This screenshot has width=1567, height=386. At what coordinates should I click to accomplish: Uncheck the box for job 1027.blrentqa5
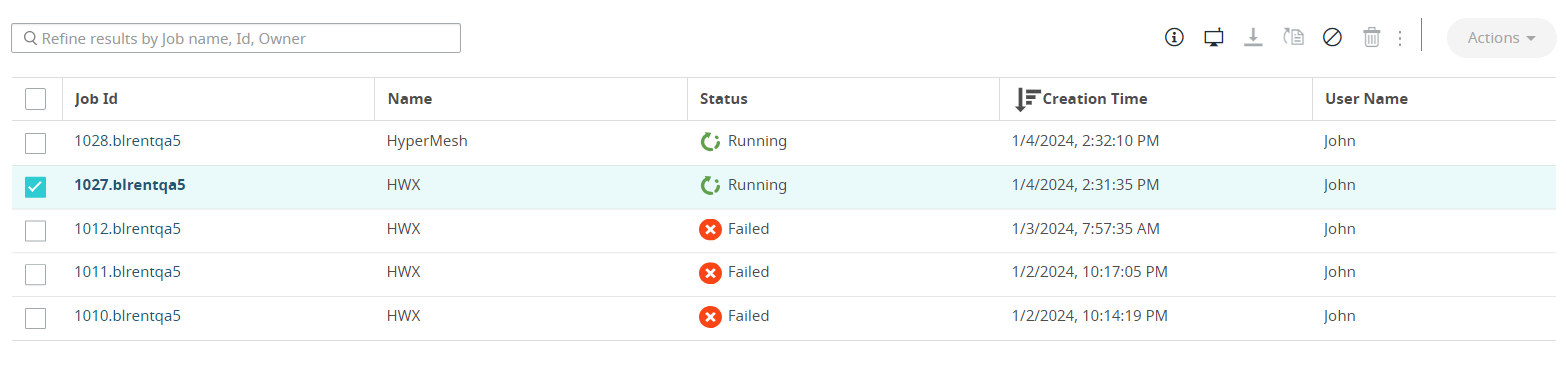(35, 187)
